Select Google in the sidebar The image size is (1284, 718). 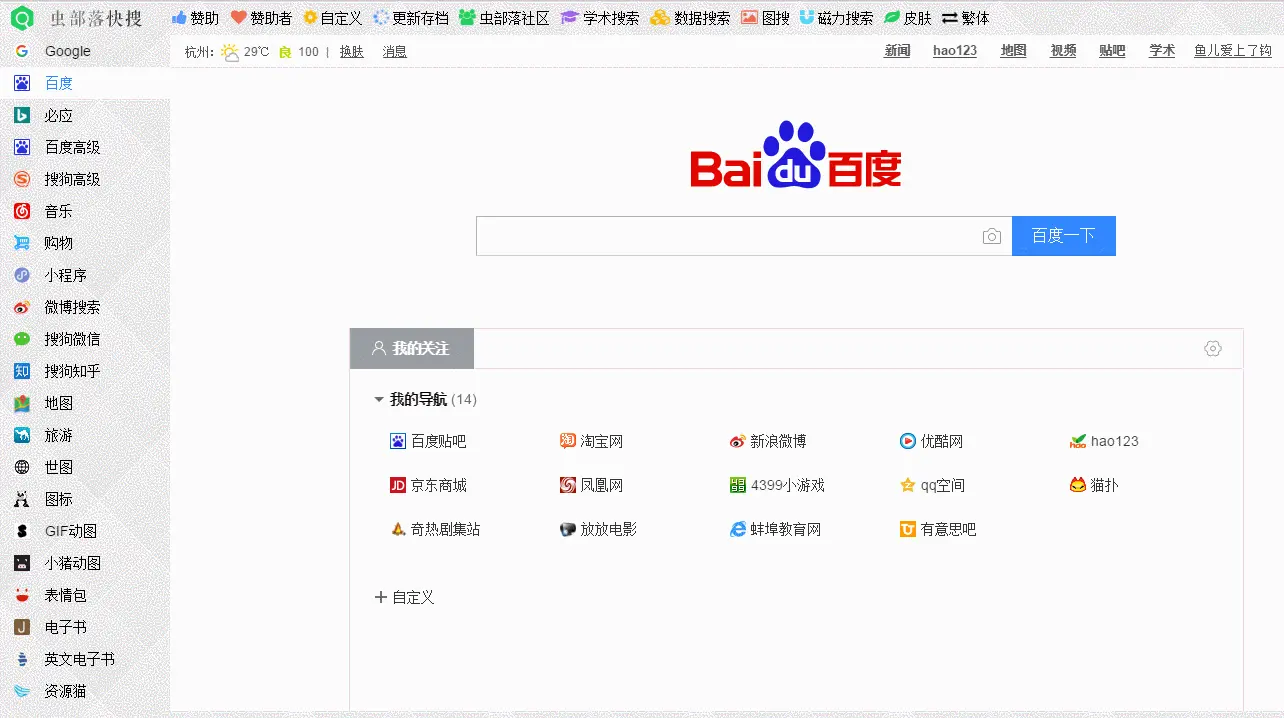[85, 51]
